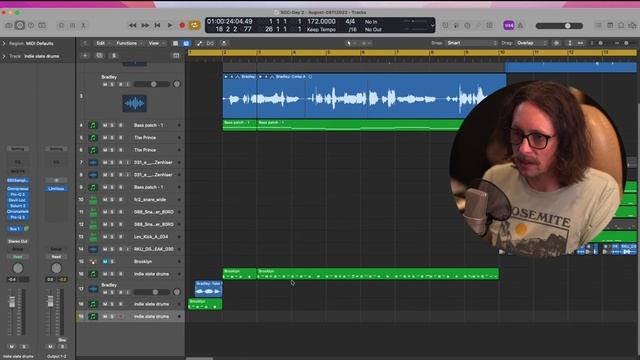Expand the Region inspector disclosure triangle
Image resolution: width=640 pixels, height=360 pixels.
pos(4,43)
